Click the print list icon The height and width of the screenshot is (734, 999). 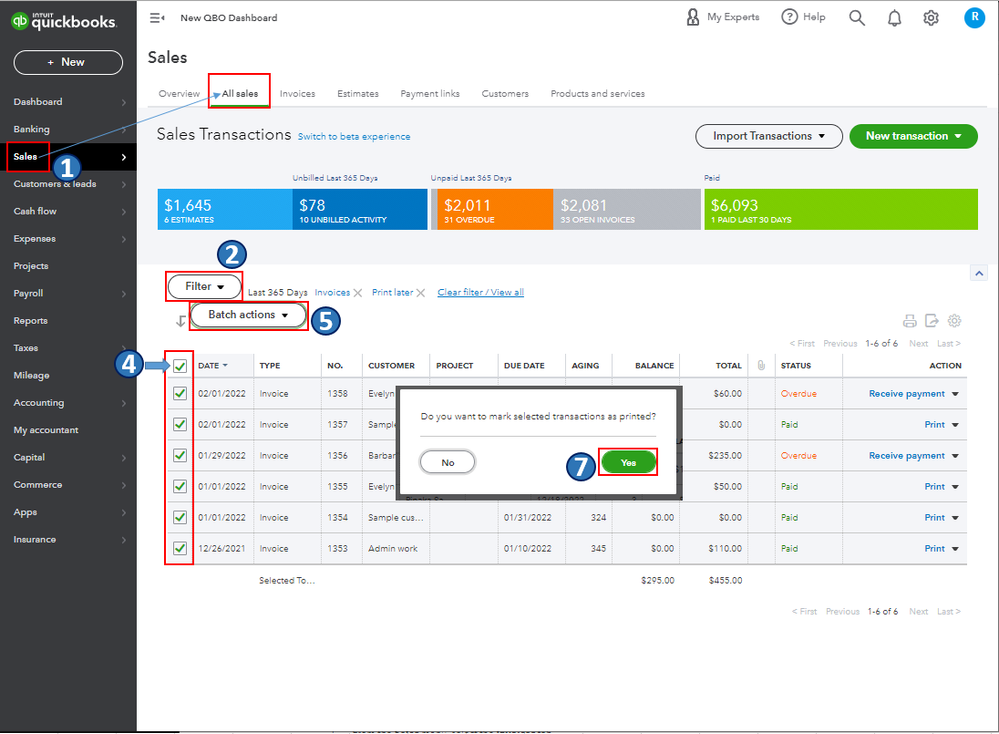[910, 320]
